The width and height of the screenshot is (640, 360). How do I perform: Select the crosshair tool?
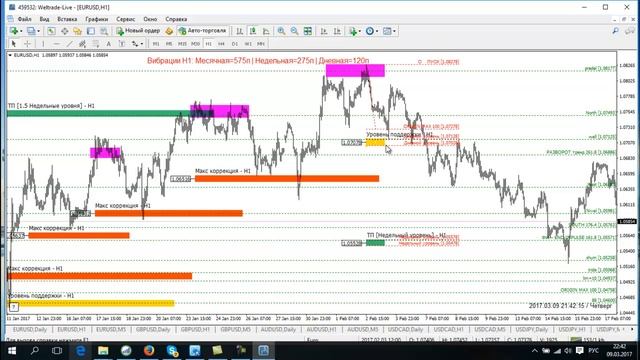(x=27, y=44)
